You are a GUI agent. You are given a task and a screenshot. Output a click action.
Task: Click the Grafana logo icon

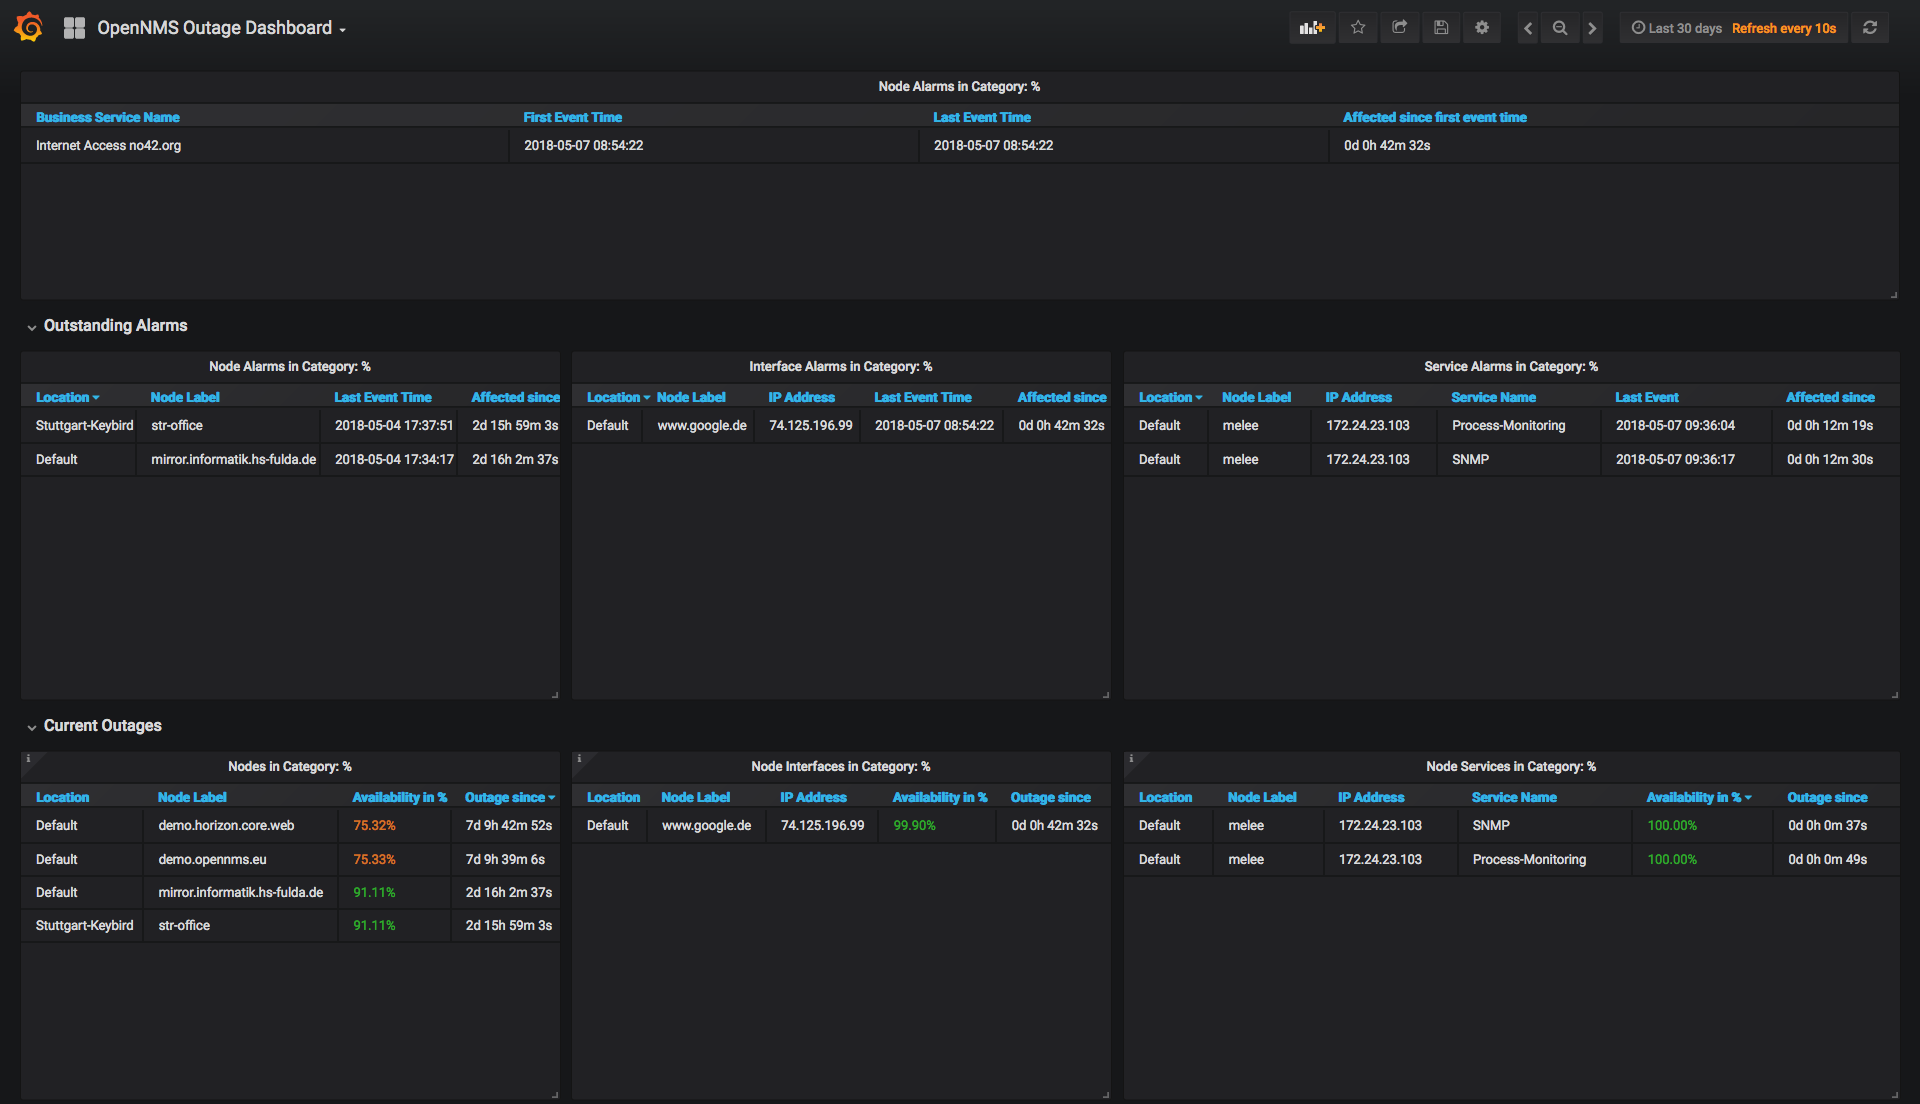(x=29, y=27)
